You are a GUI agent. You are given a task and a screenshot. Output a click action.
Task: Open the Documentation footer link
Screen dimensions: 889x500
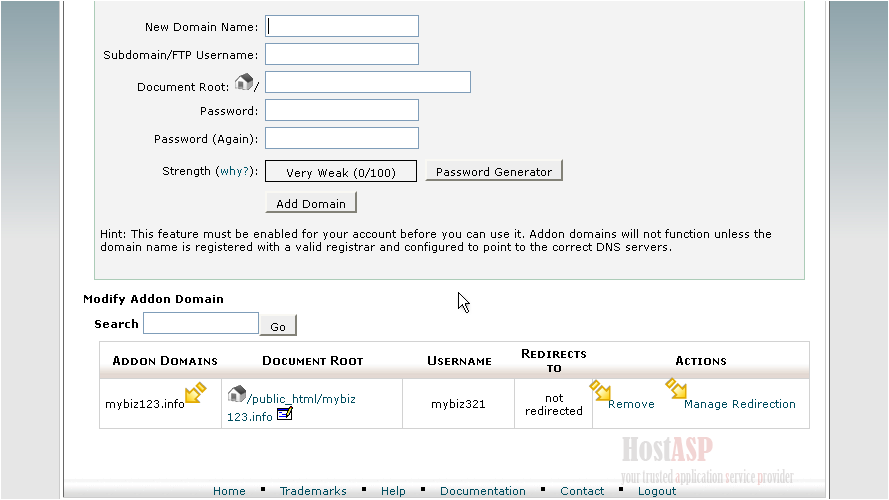pyautogui.click(x=482, y=491)
